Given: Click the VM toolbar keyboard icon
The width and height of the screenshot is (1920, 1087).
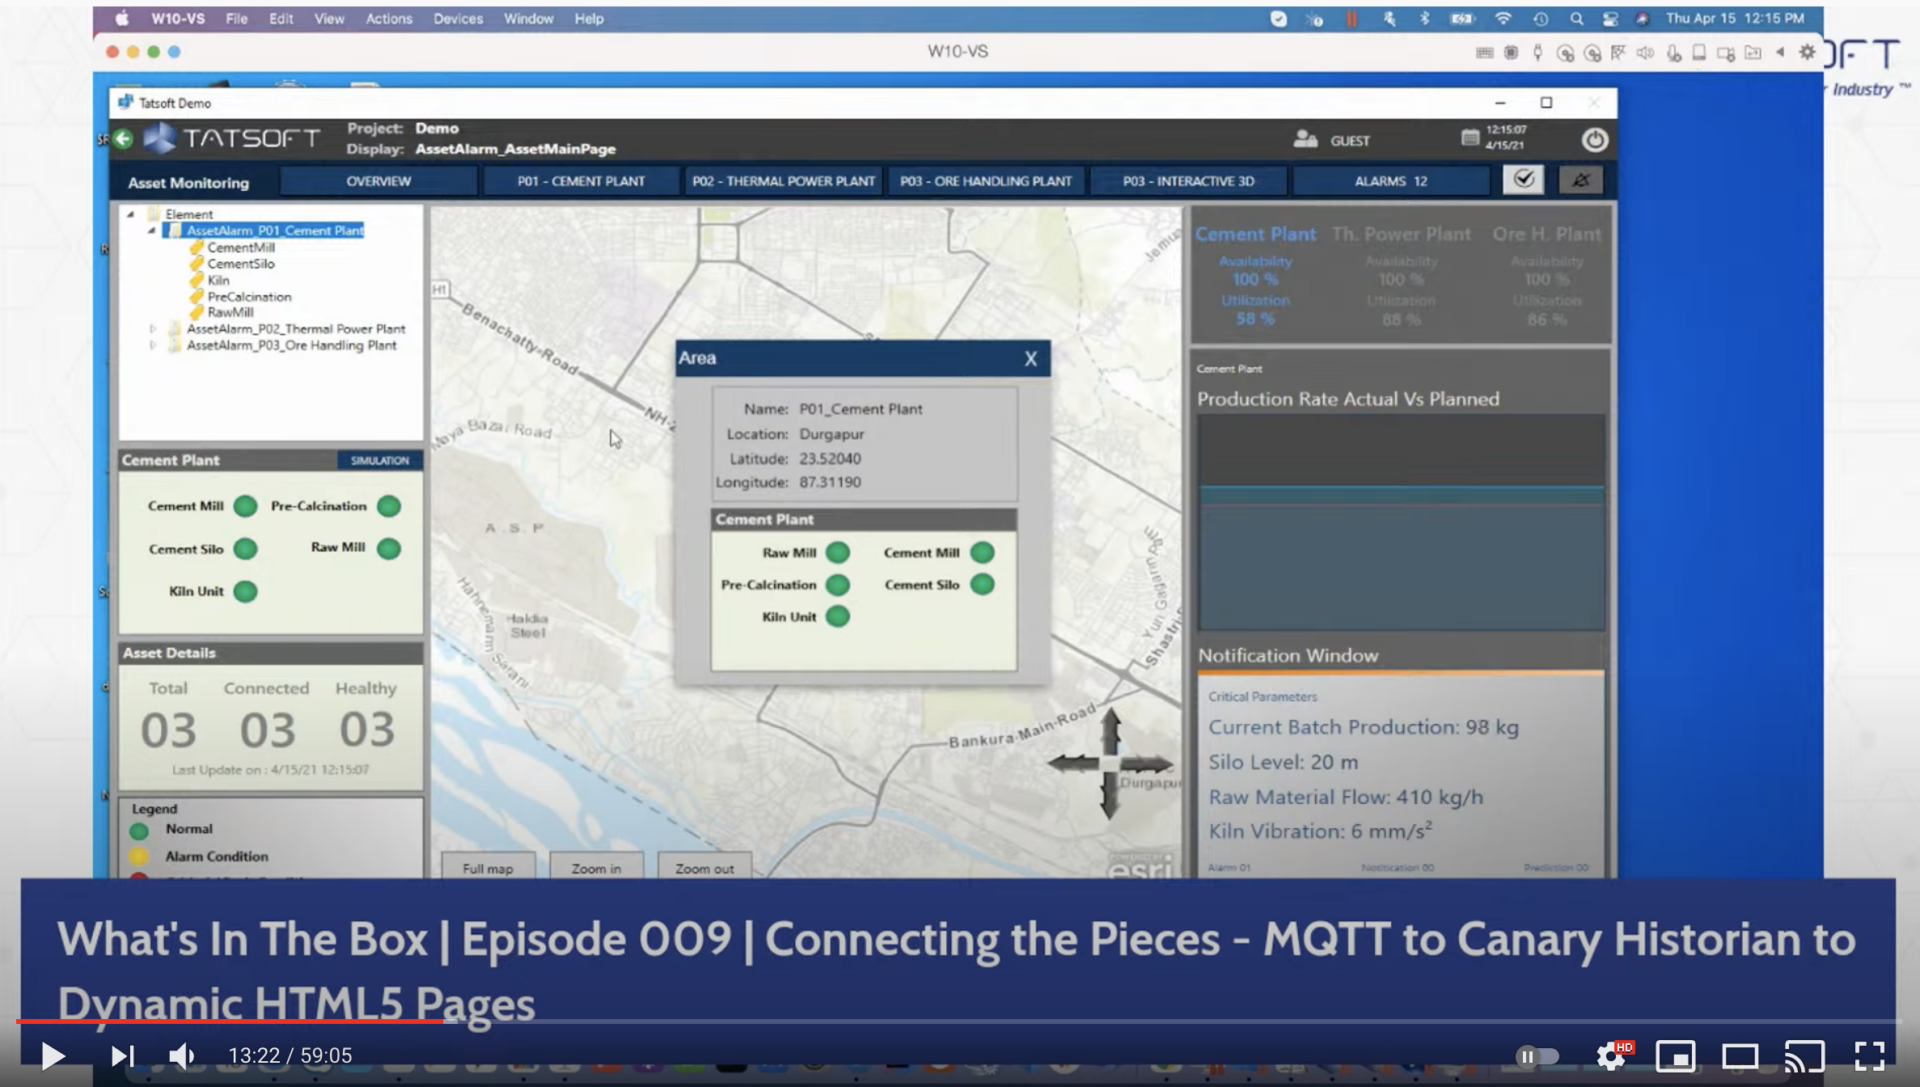Looking at the screenshot, I should (x=1484, y=52).
